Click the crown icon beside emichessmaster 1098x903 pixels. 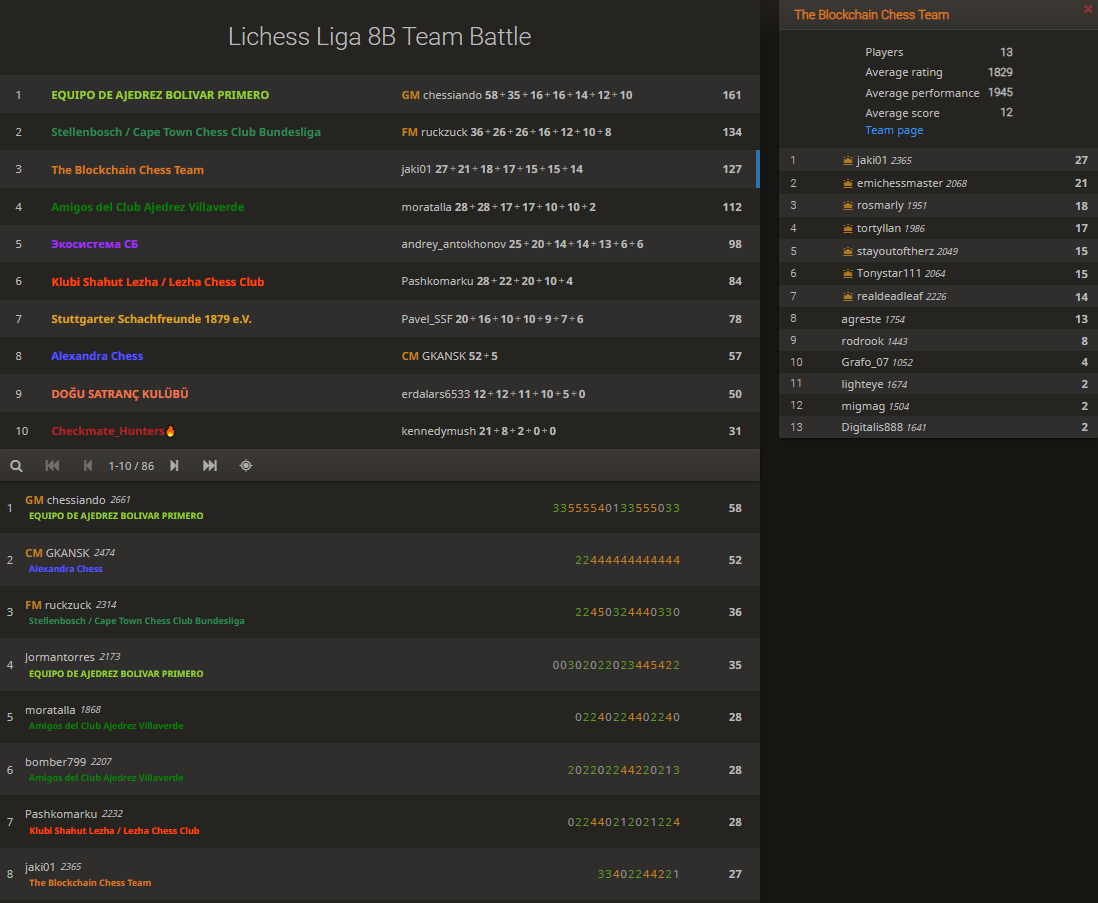[x=847, y=183]
